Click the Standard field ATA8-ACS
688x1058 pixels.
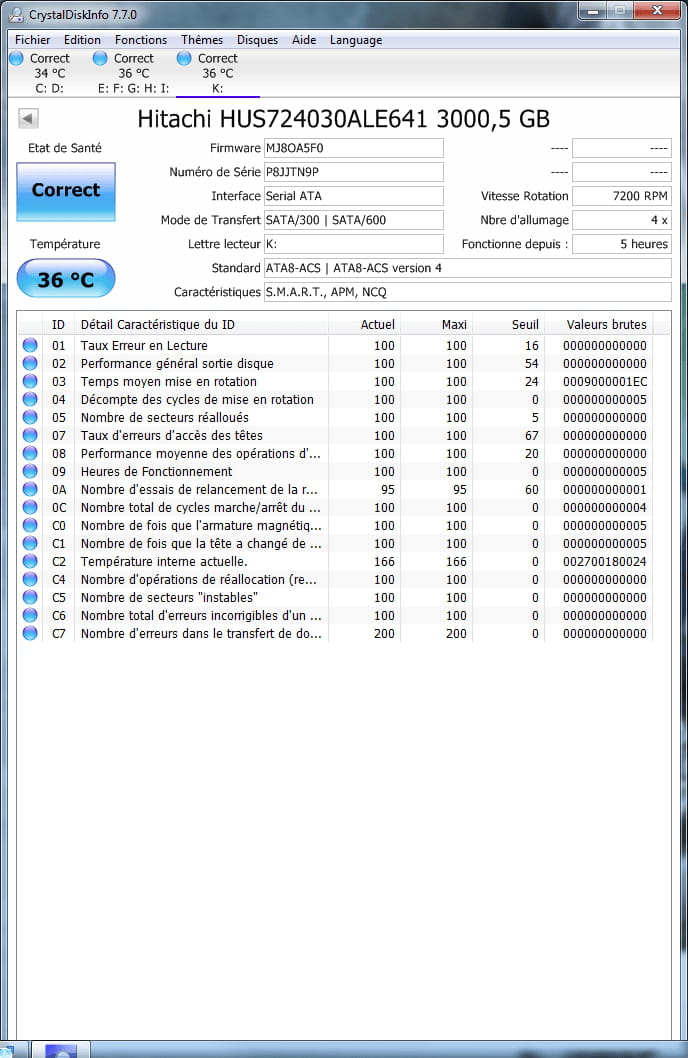point(467,268)
